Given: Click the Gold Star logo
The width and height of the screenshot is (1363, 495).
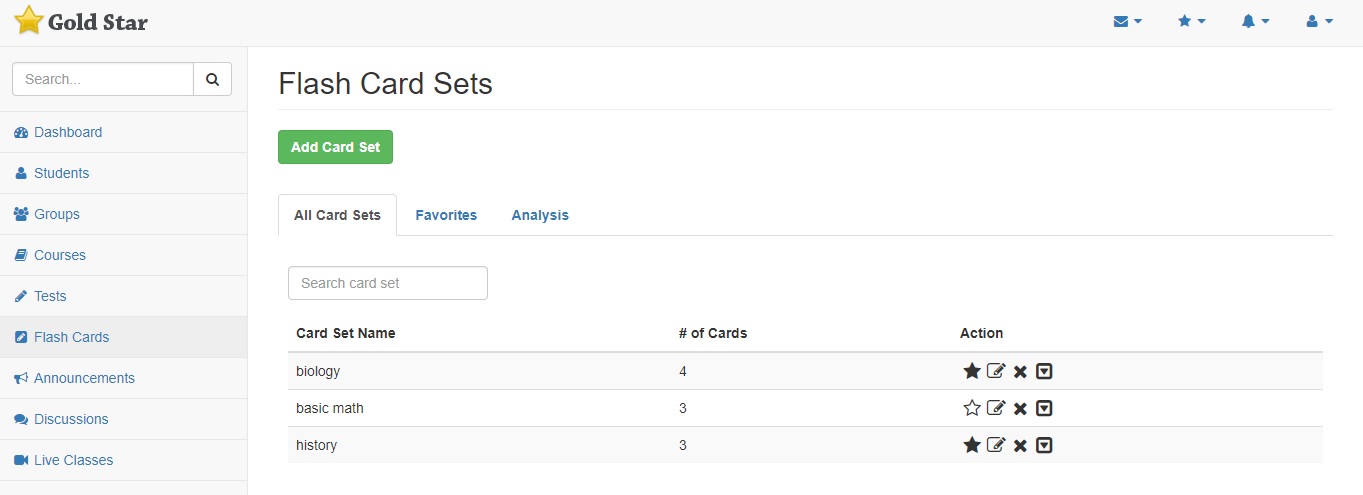Looking at the screenshot, I should coord(81,21).
